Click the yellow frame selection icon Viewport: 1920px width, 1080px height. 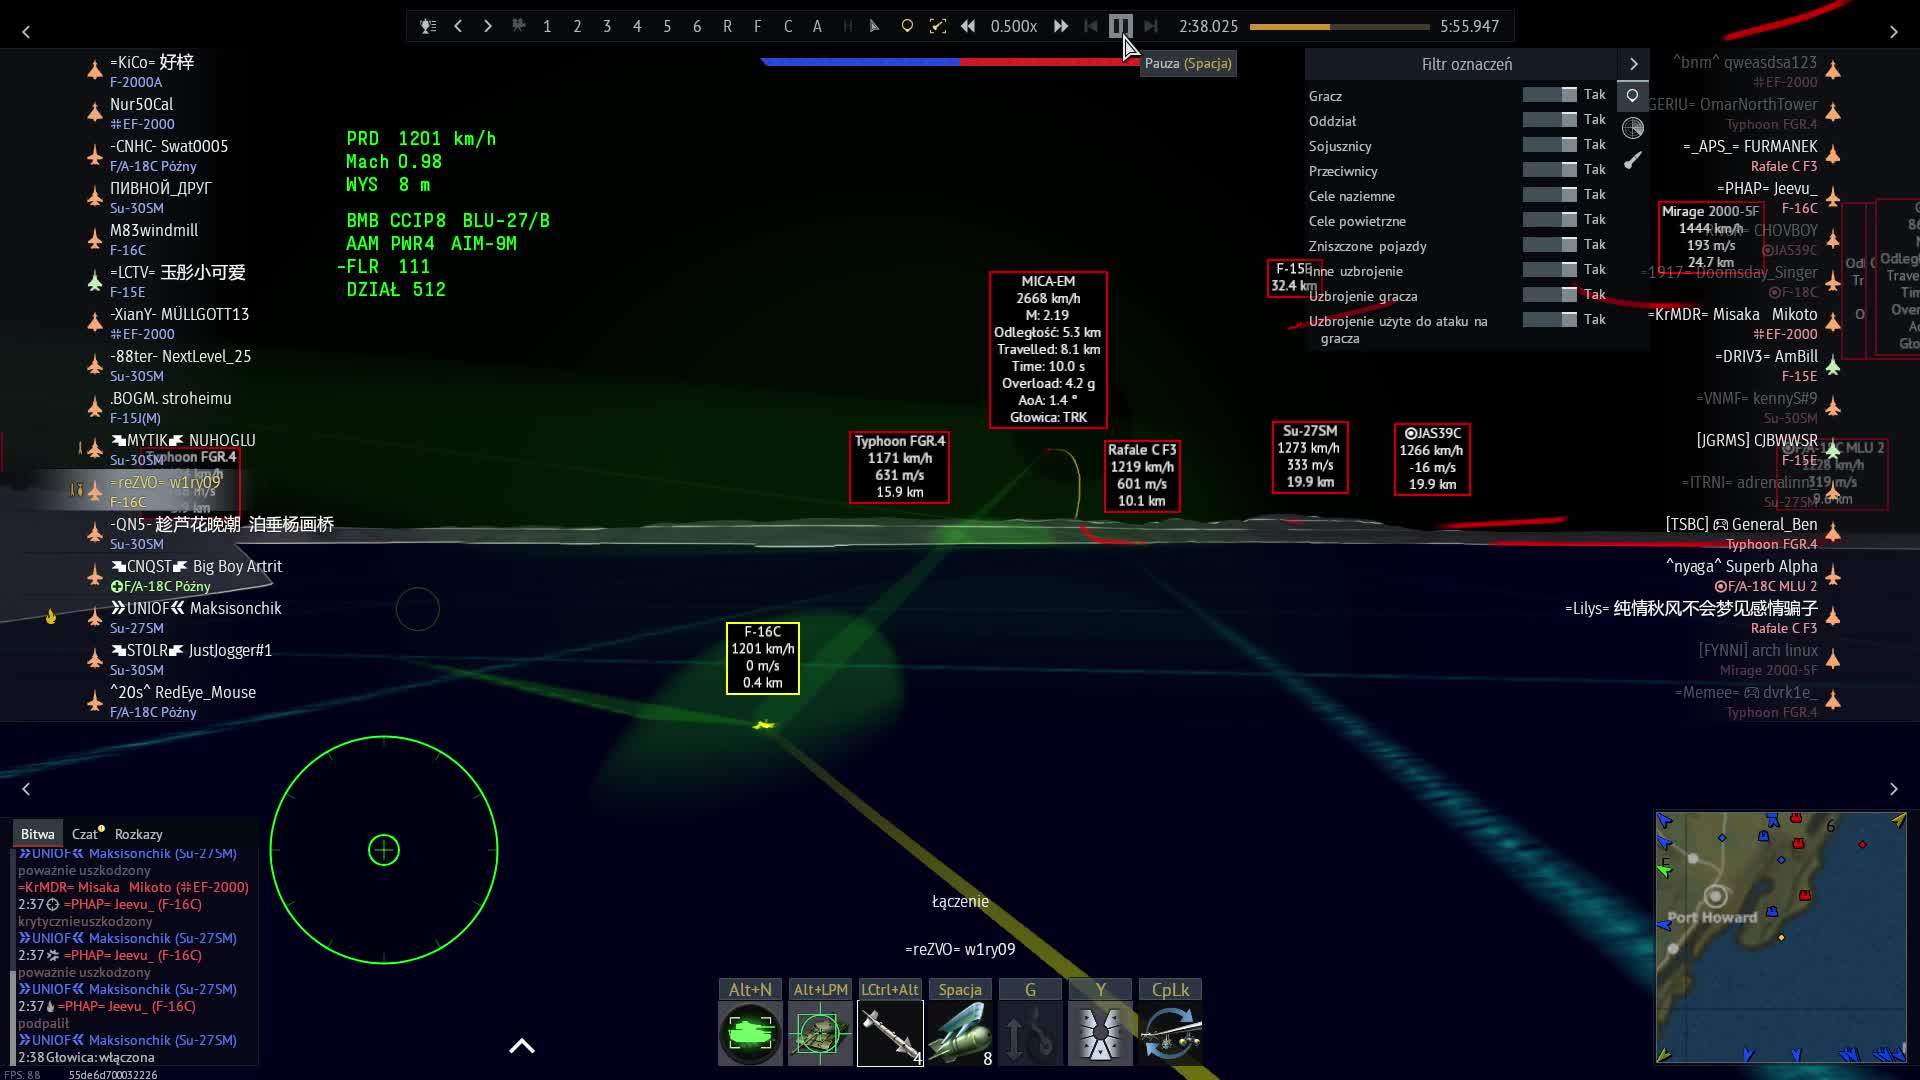(937, 26)
